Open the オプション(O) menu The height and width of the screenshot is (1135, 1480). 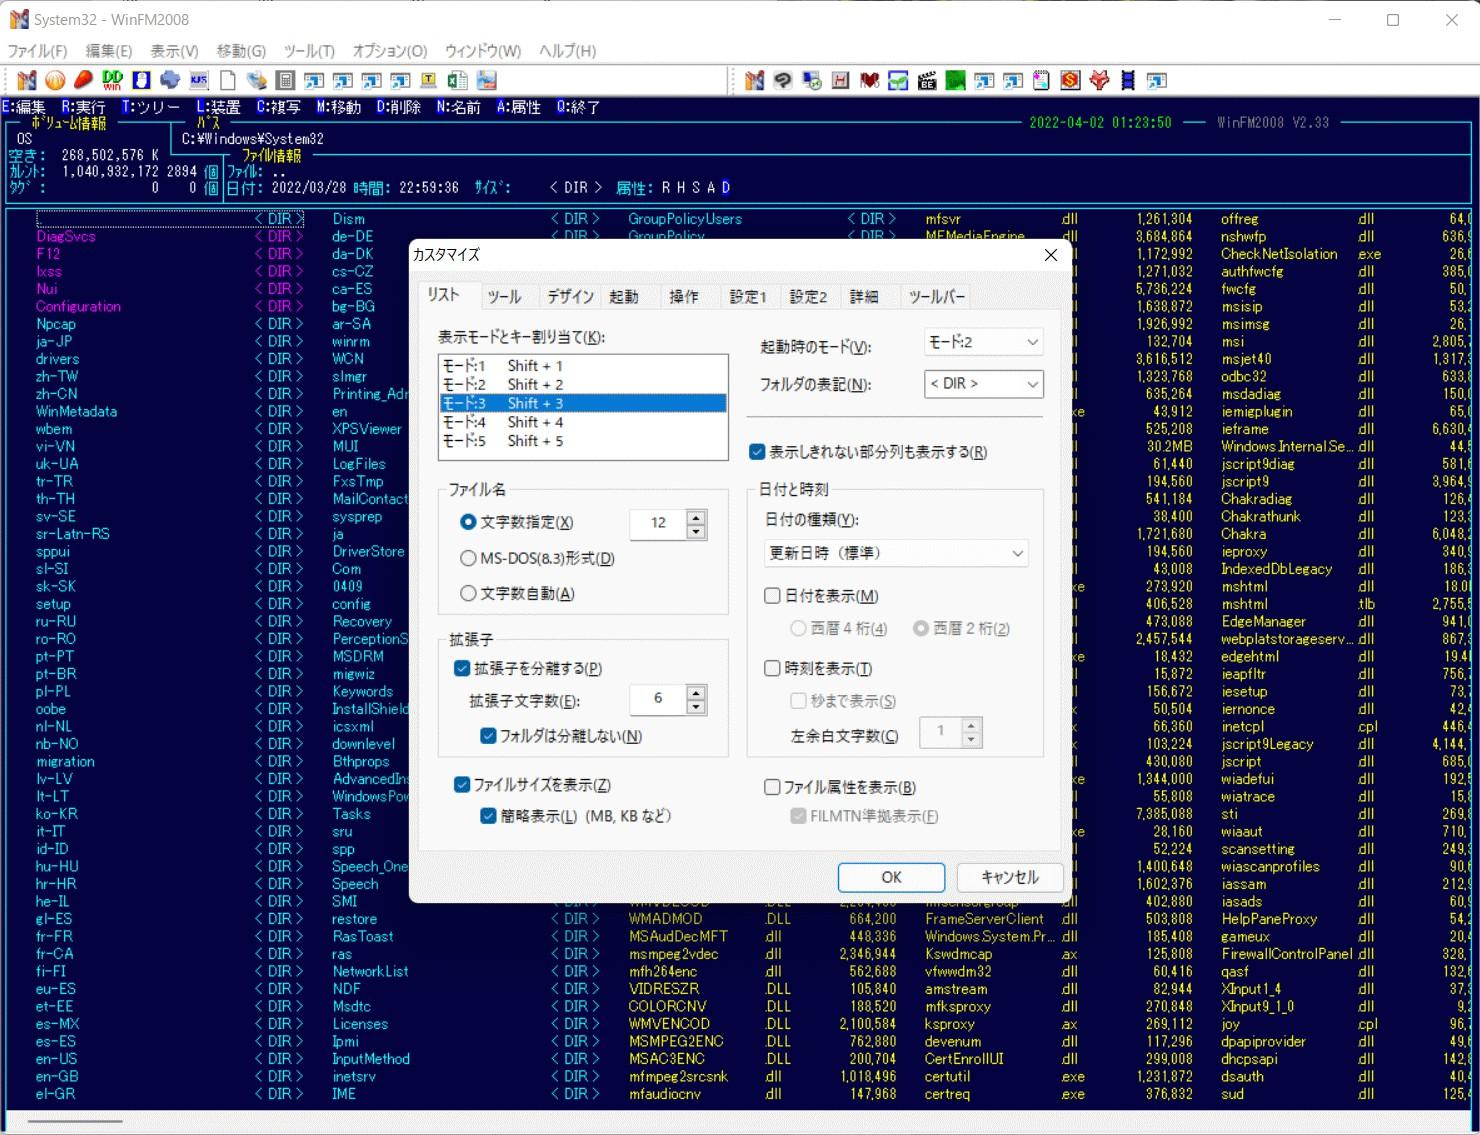pos(389,50)
